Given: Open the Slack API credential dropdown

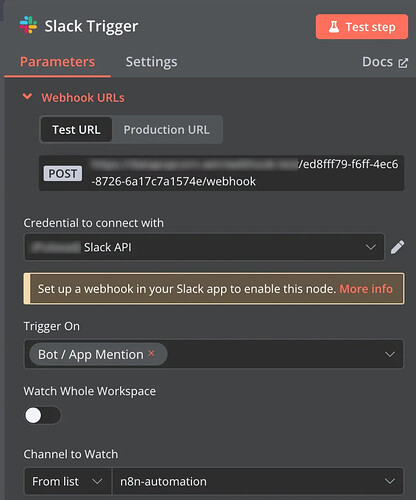Looking at the screenshot, I should (204, 247).
